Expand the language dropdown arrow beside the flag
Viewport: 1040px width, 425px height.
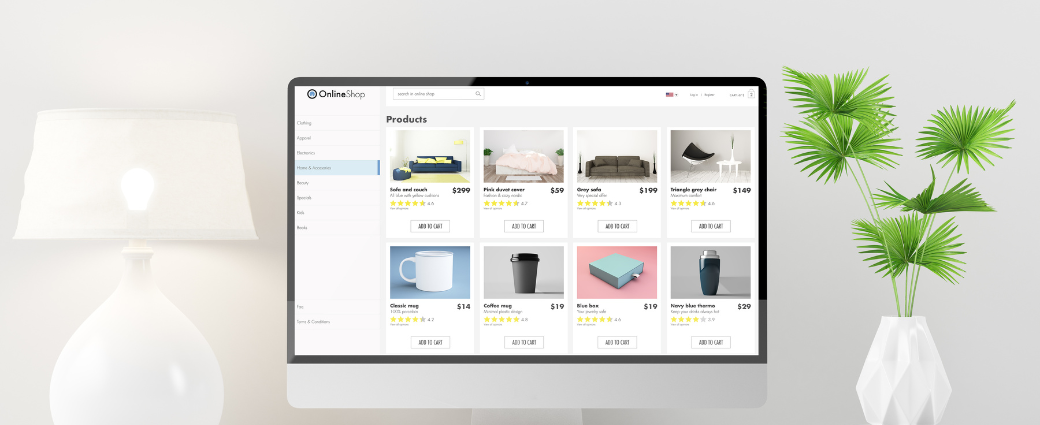(677, 95)
